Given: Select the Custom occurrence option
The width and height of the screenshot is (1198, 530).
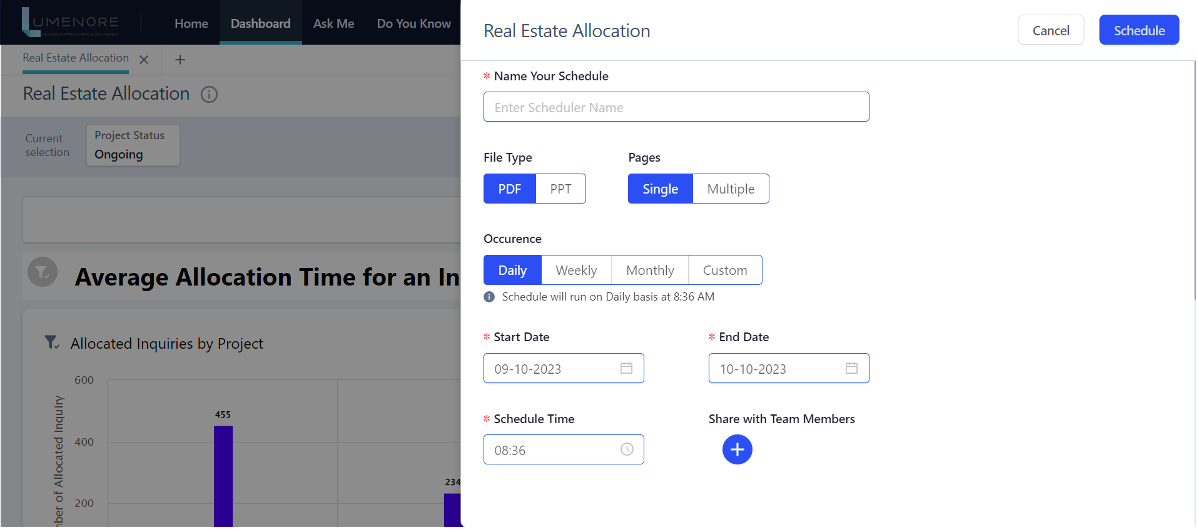Looking at the screenshot, I should 725,270.
